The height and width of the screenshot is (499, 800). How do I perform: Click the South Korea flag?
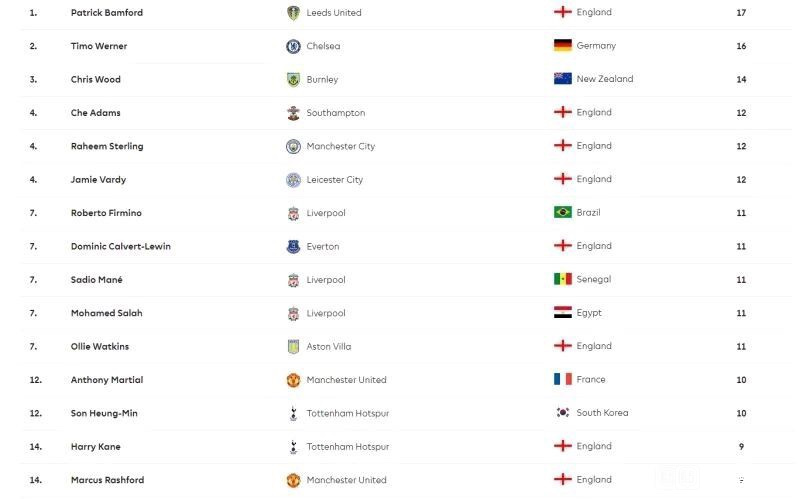point(563,412)
